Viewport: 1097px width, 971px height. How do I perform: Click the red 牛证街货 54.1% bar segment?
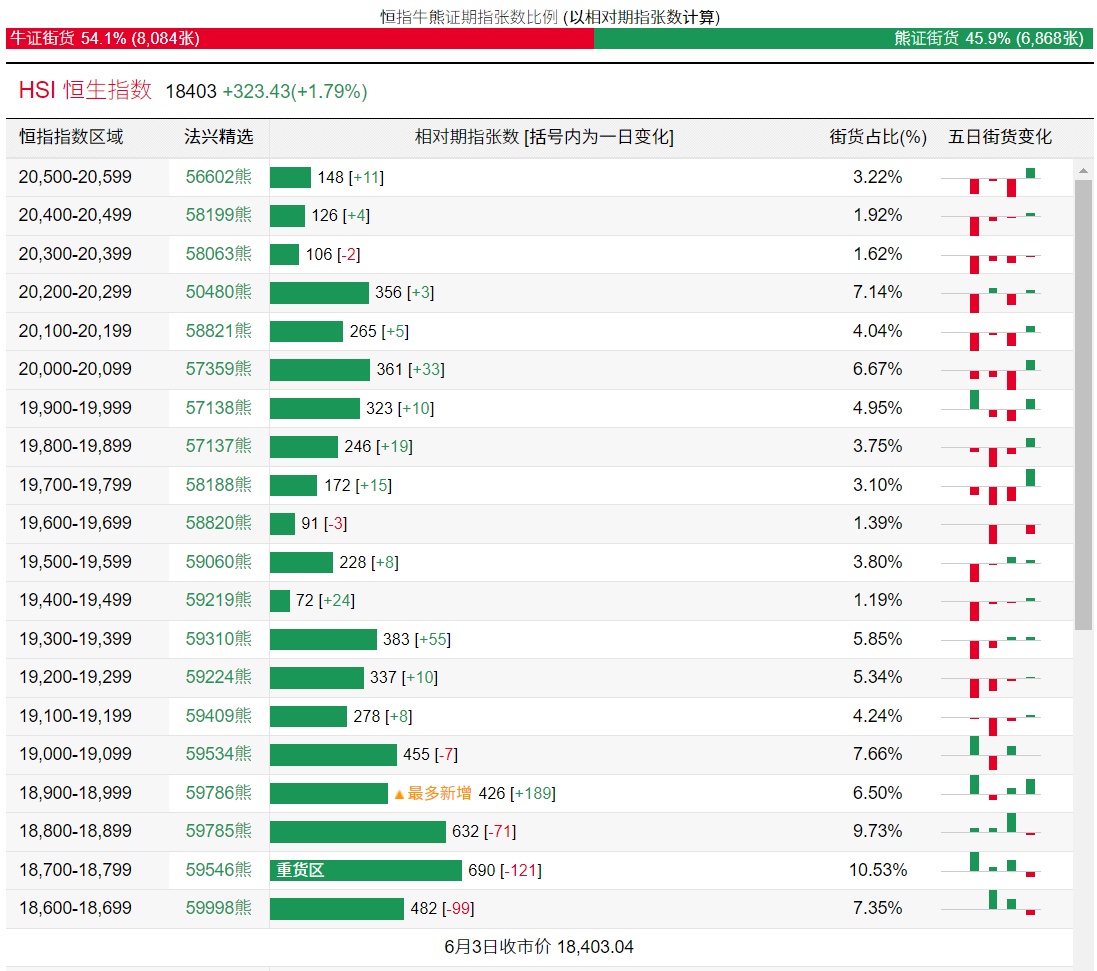[x=300, y=38]
